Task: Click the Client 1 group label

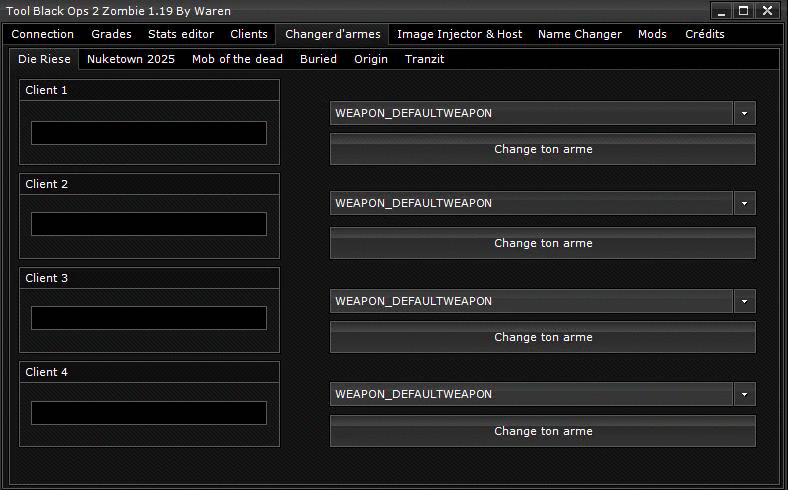Action: pyautogui.click(x=46, y=90)
